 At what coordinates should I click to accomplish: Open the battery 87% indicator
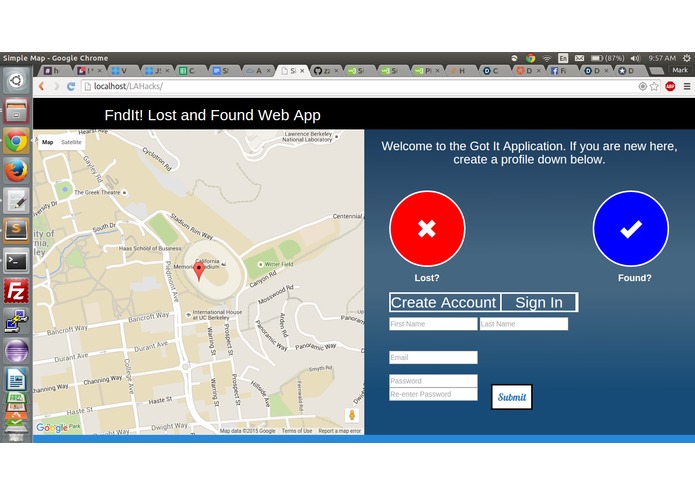point(607,58)
